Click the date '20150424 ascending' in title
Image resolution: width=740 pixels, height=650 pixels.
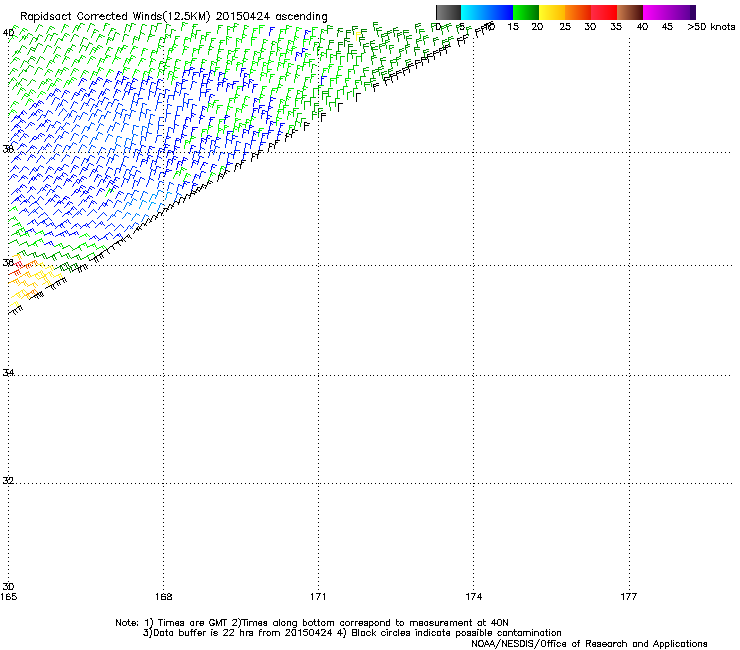point(271,17)
